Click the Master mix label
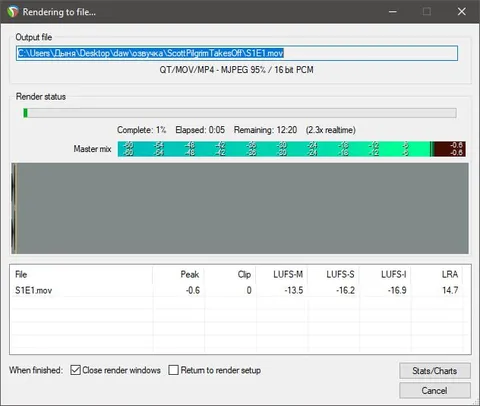Viewport: 480px width, 406px height. (92, 149)
